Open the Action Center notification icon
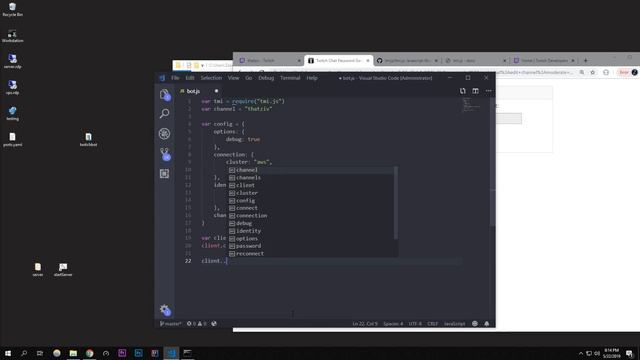The height and width of the screenshot is (360, 640). 629,353
